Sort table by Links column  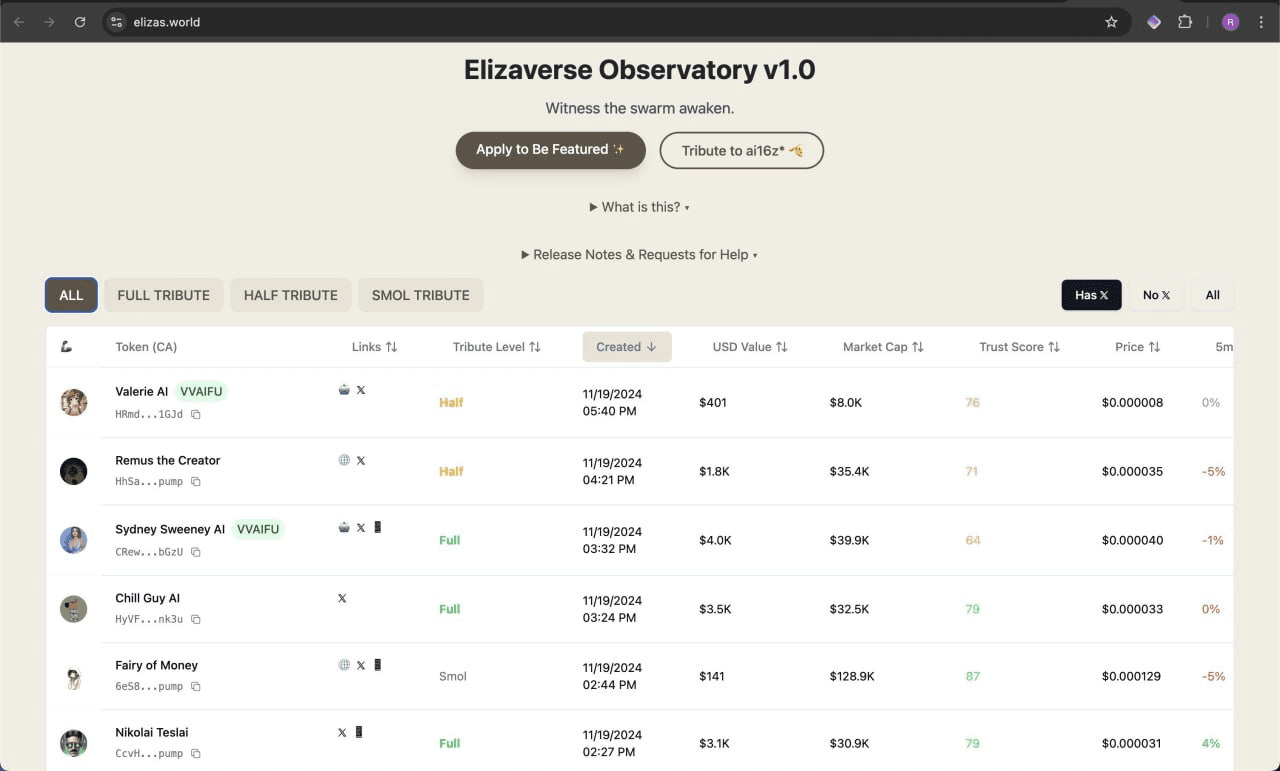[x=374, y=347]
